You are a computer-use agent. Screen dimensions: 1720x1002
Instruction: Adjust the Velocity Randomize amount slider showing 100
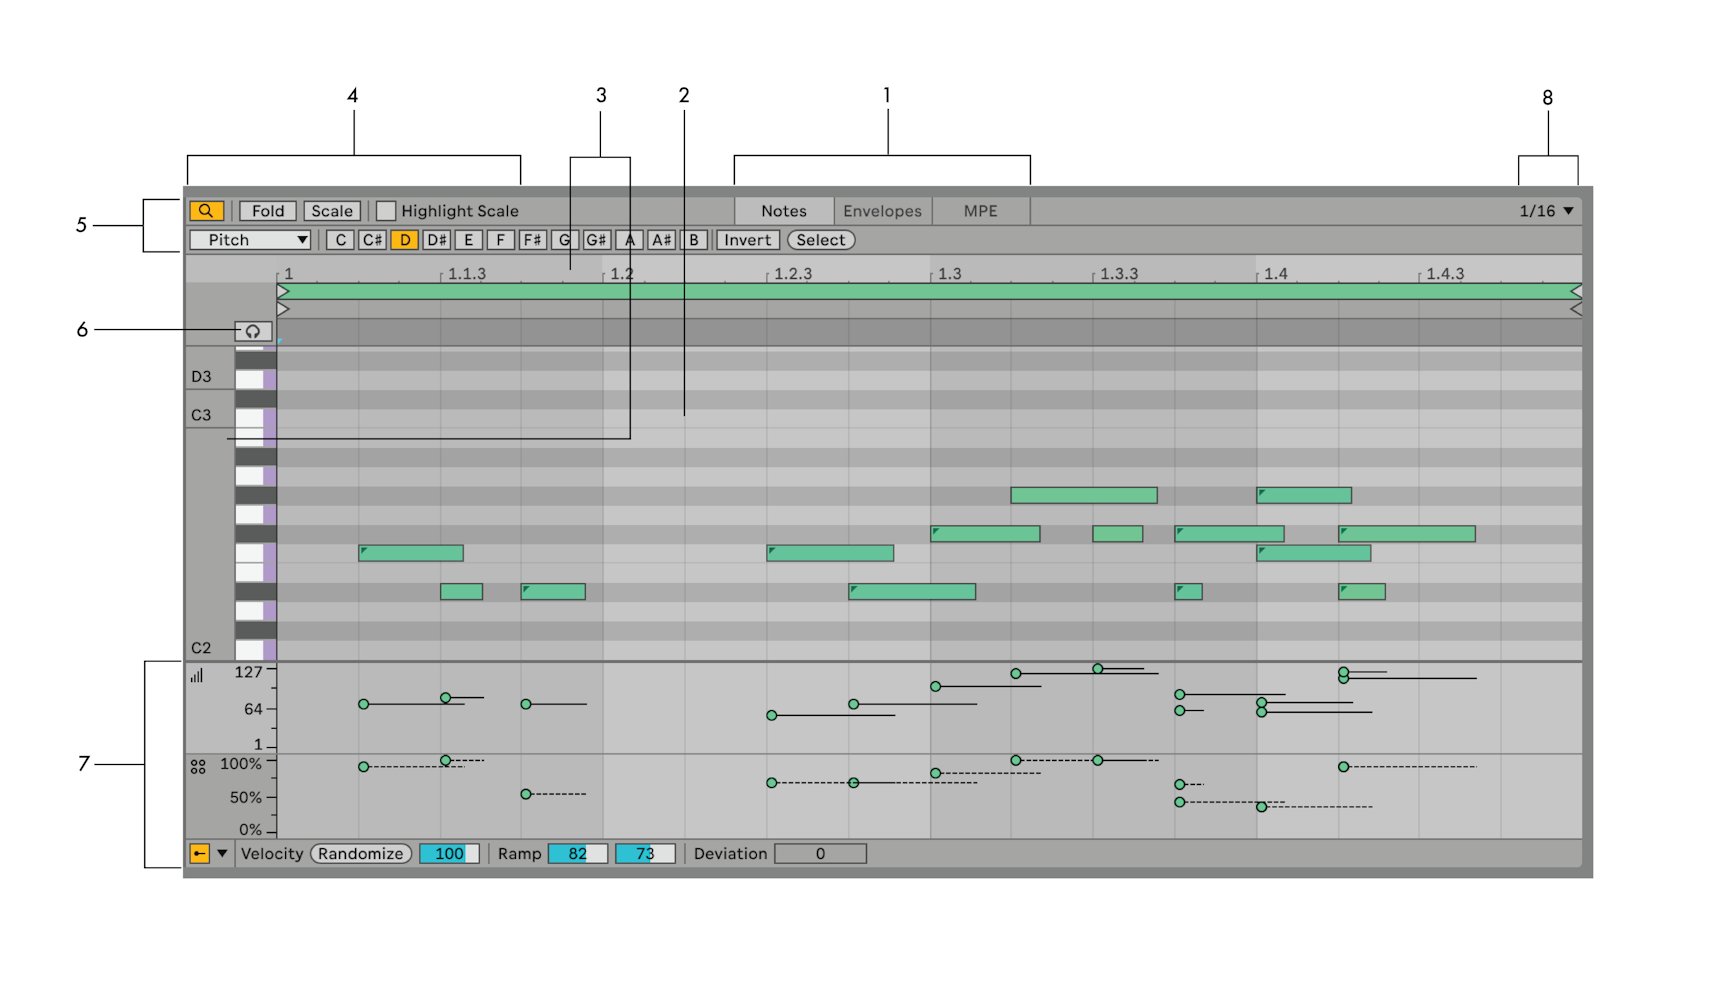click(x=447, y=853)
